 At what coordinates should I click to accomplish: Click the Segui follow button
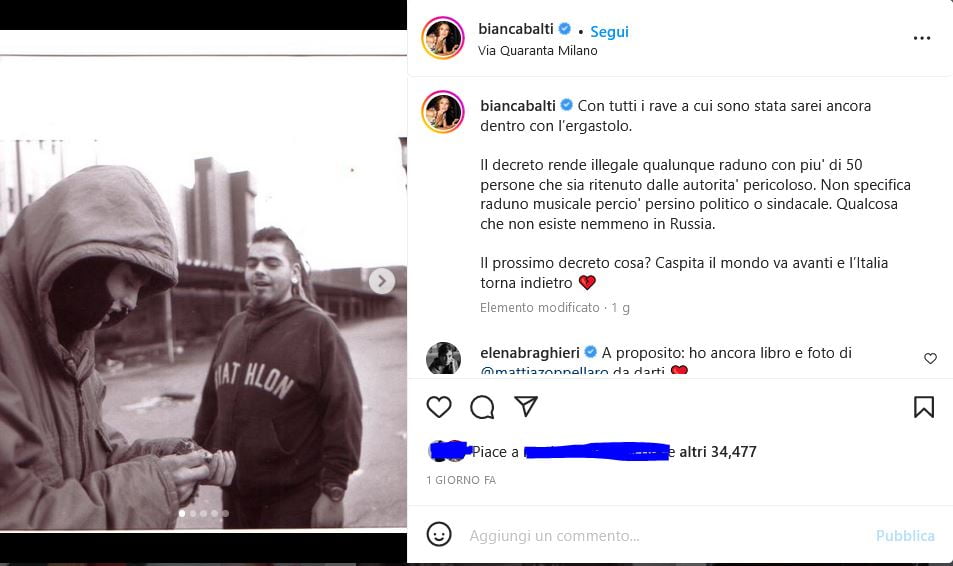pos(609,32)
